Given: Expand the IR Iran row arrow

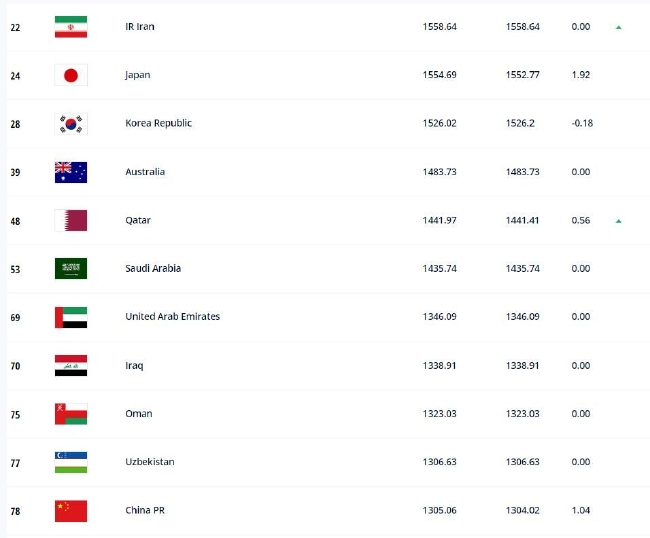Looking at the screenshot, I should coord(619,27).
